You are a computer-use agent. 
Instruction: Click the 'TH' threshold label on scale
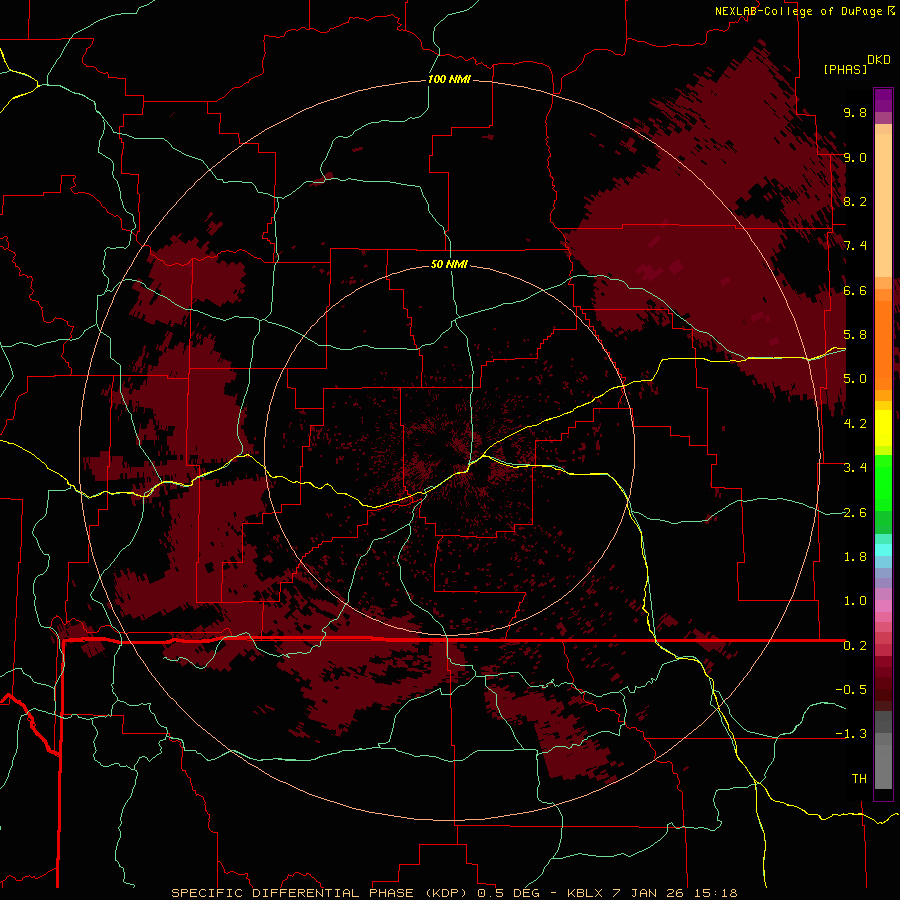[859, 779]
